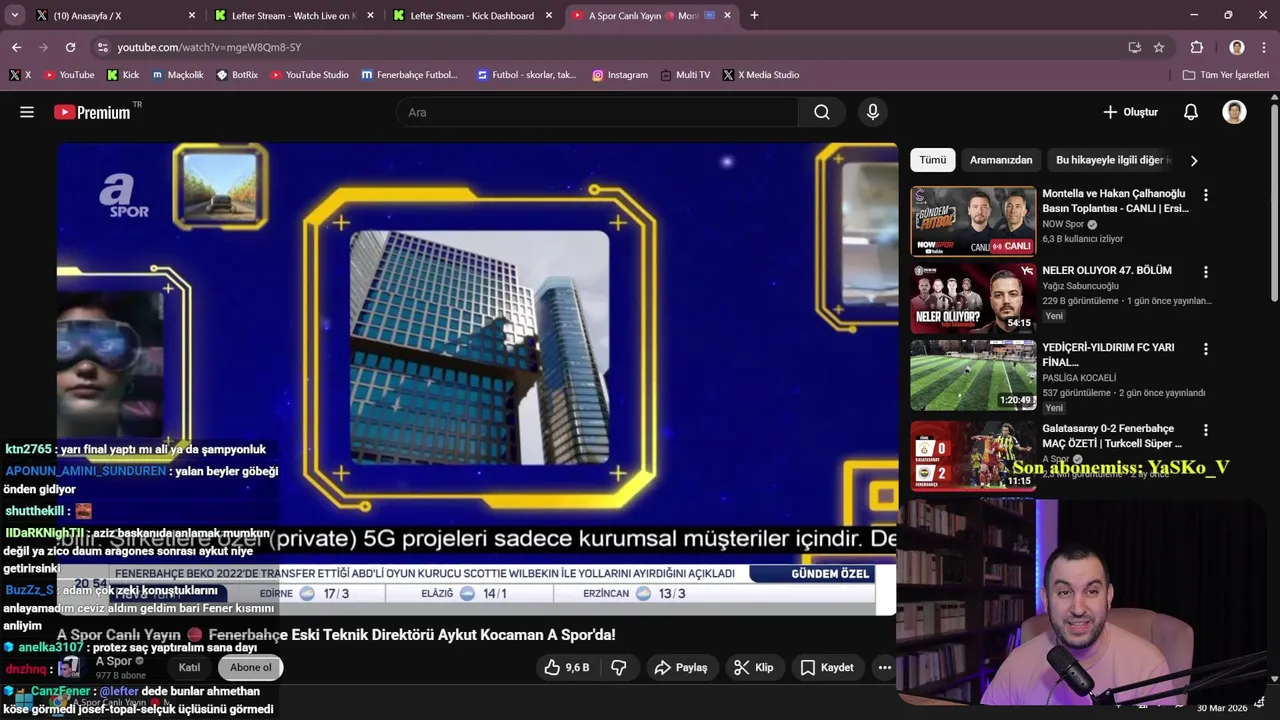This screenshot has width=1280, height=720.
Task: Click the cast/install icon in address bar
Action: point(1134,47)
